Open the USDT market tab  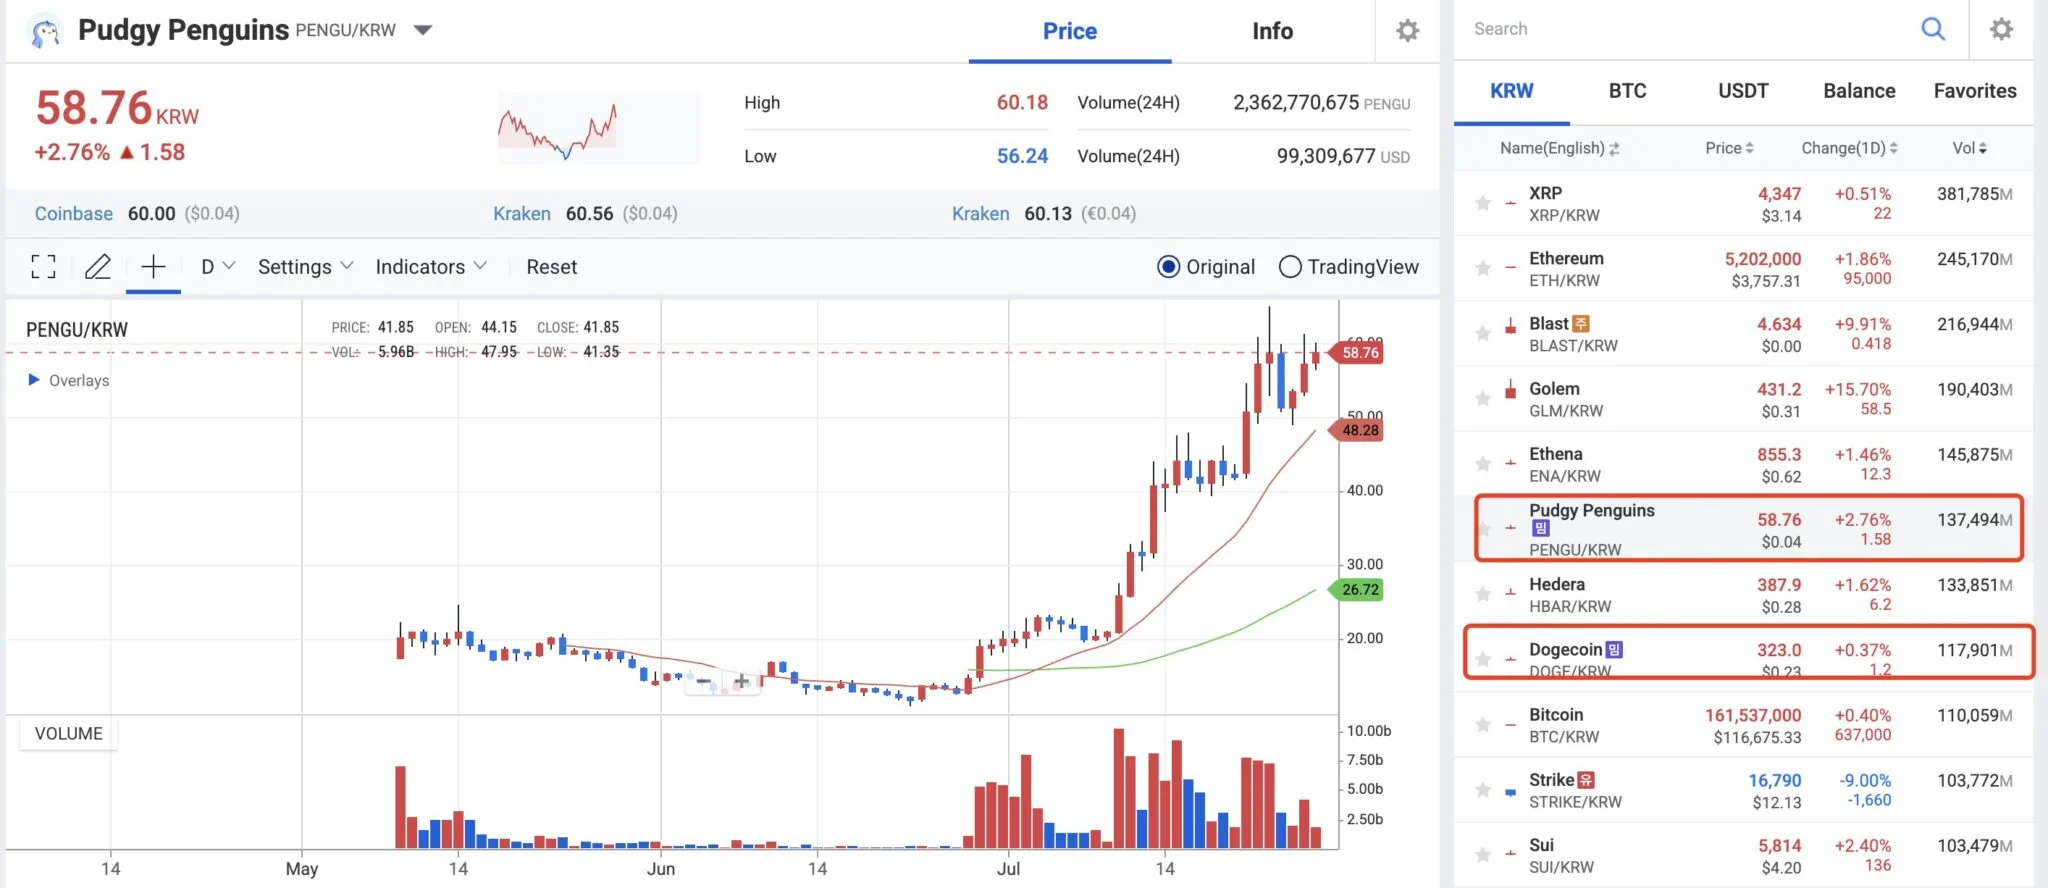pyautogui.click(x=1743, y=91)
